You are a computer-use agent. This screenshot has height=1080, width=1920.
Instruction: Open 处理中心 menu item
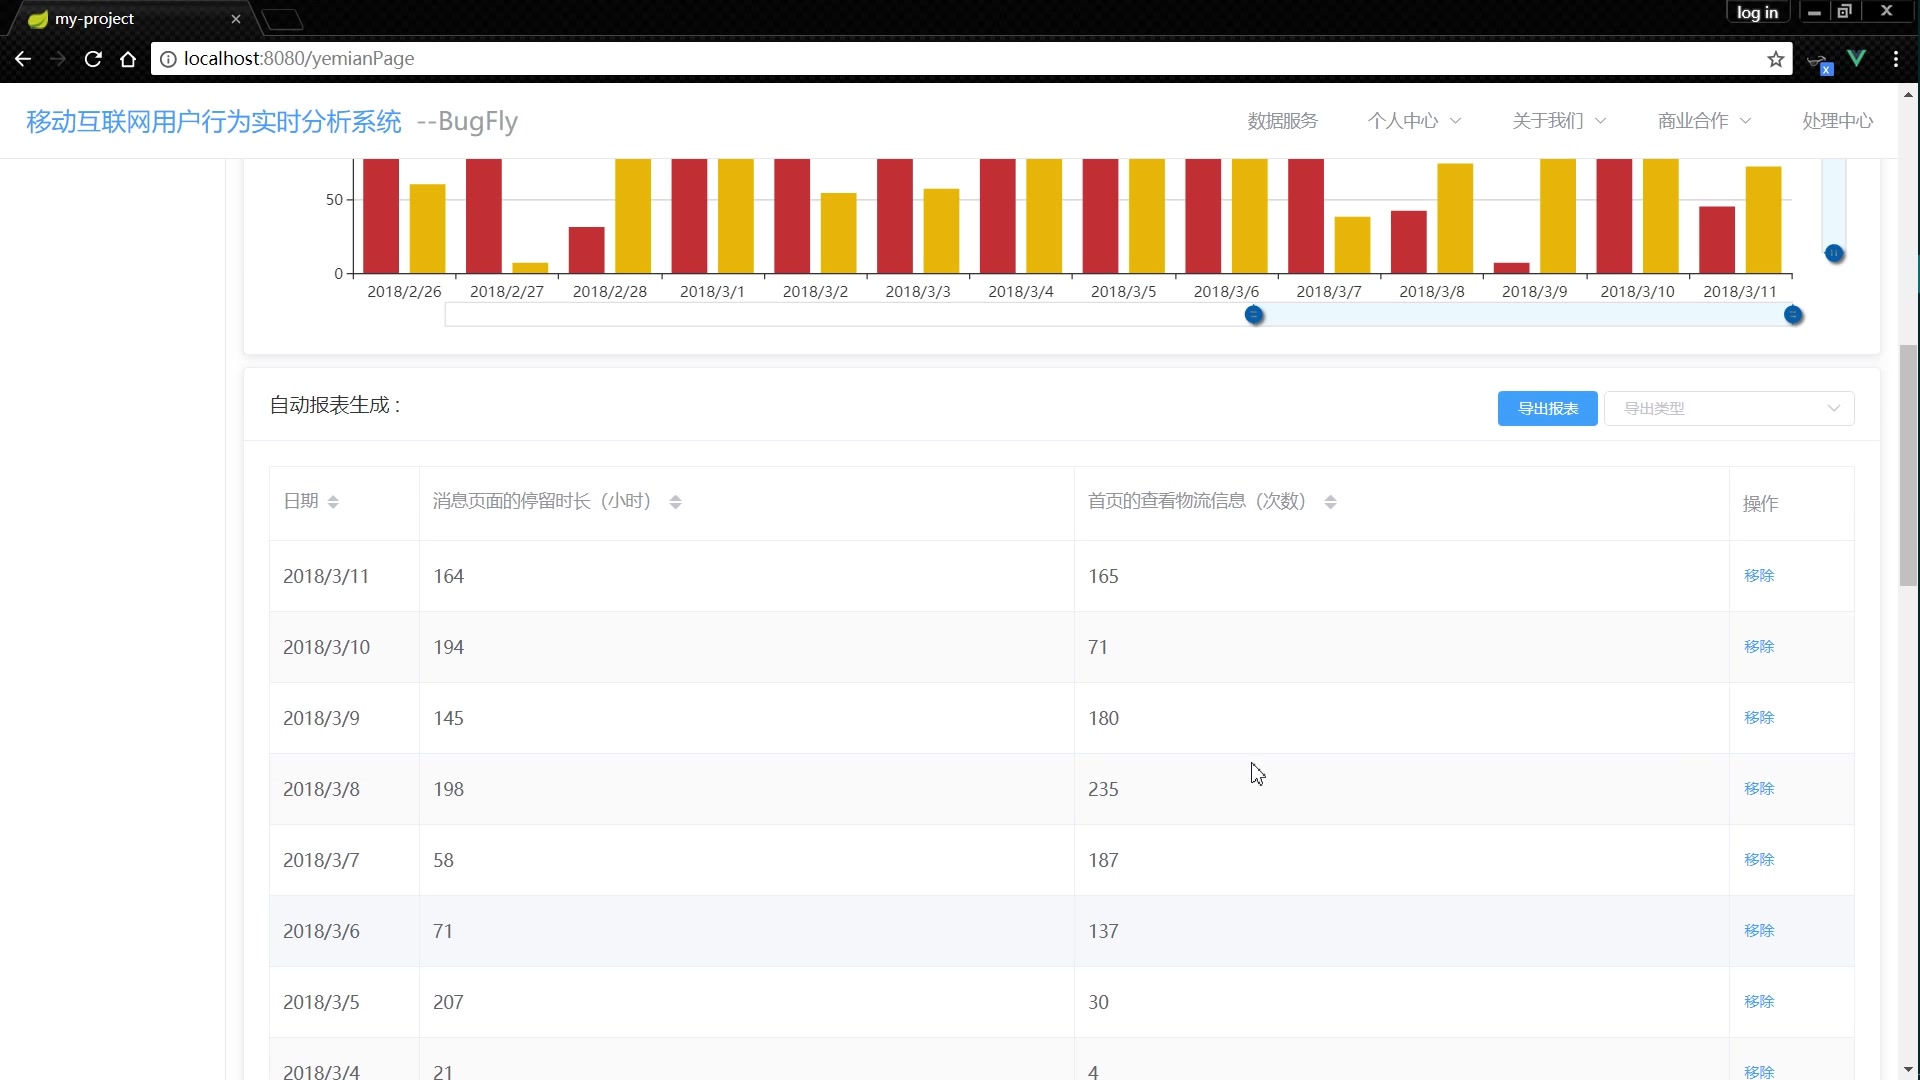[x=1838, y=121]
